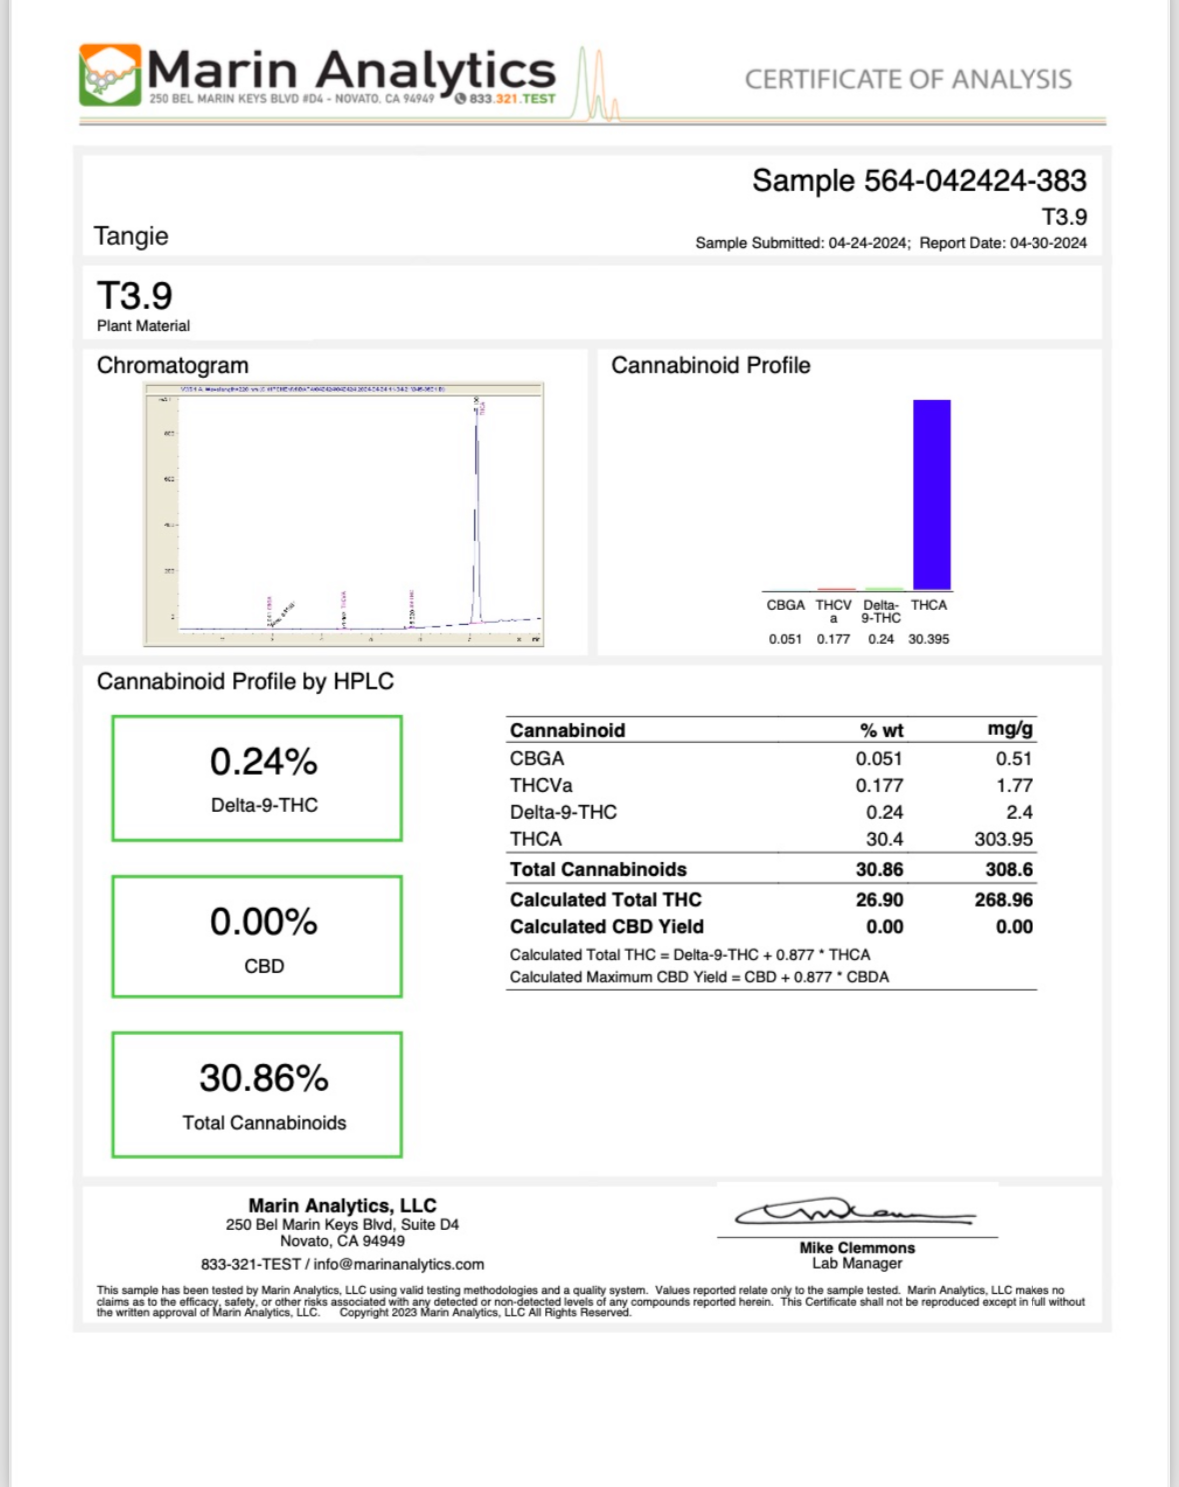Screen dimensions: 1179x1487
Task: Click the Marin Analytics logo icon
Action: coord(110,75)
